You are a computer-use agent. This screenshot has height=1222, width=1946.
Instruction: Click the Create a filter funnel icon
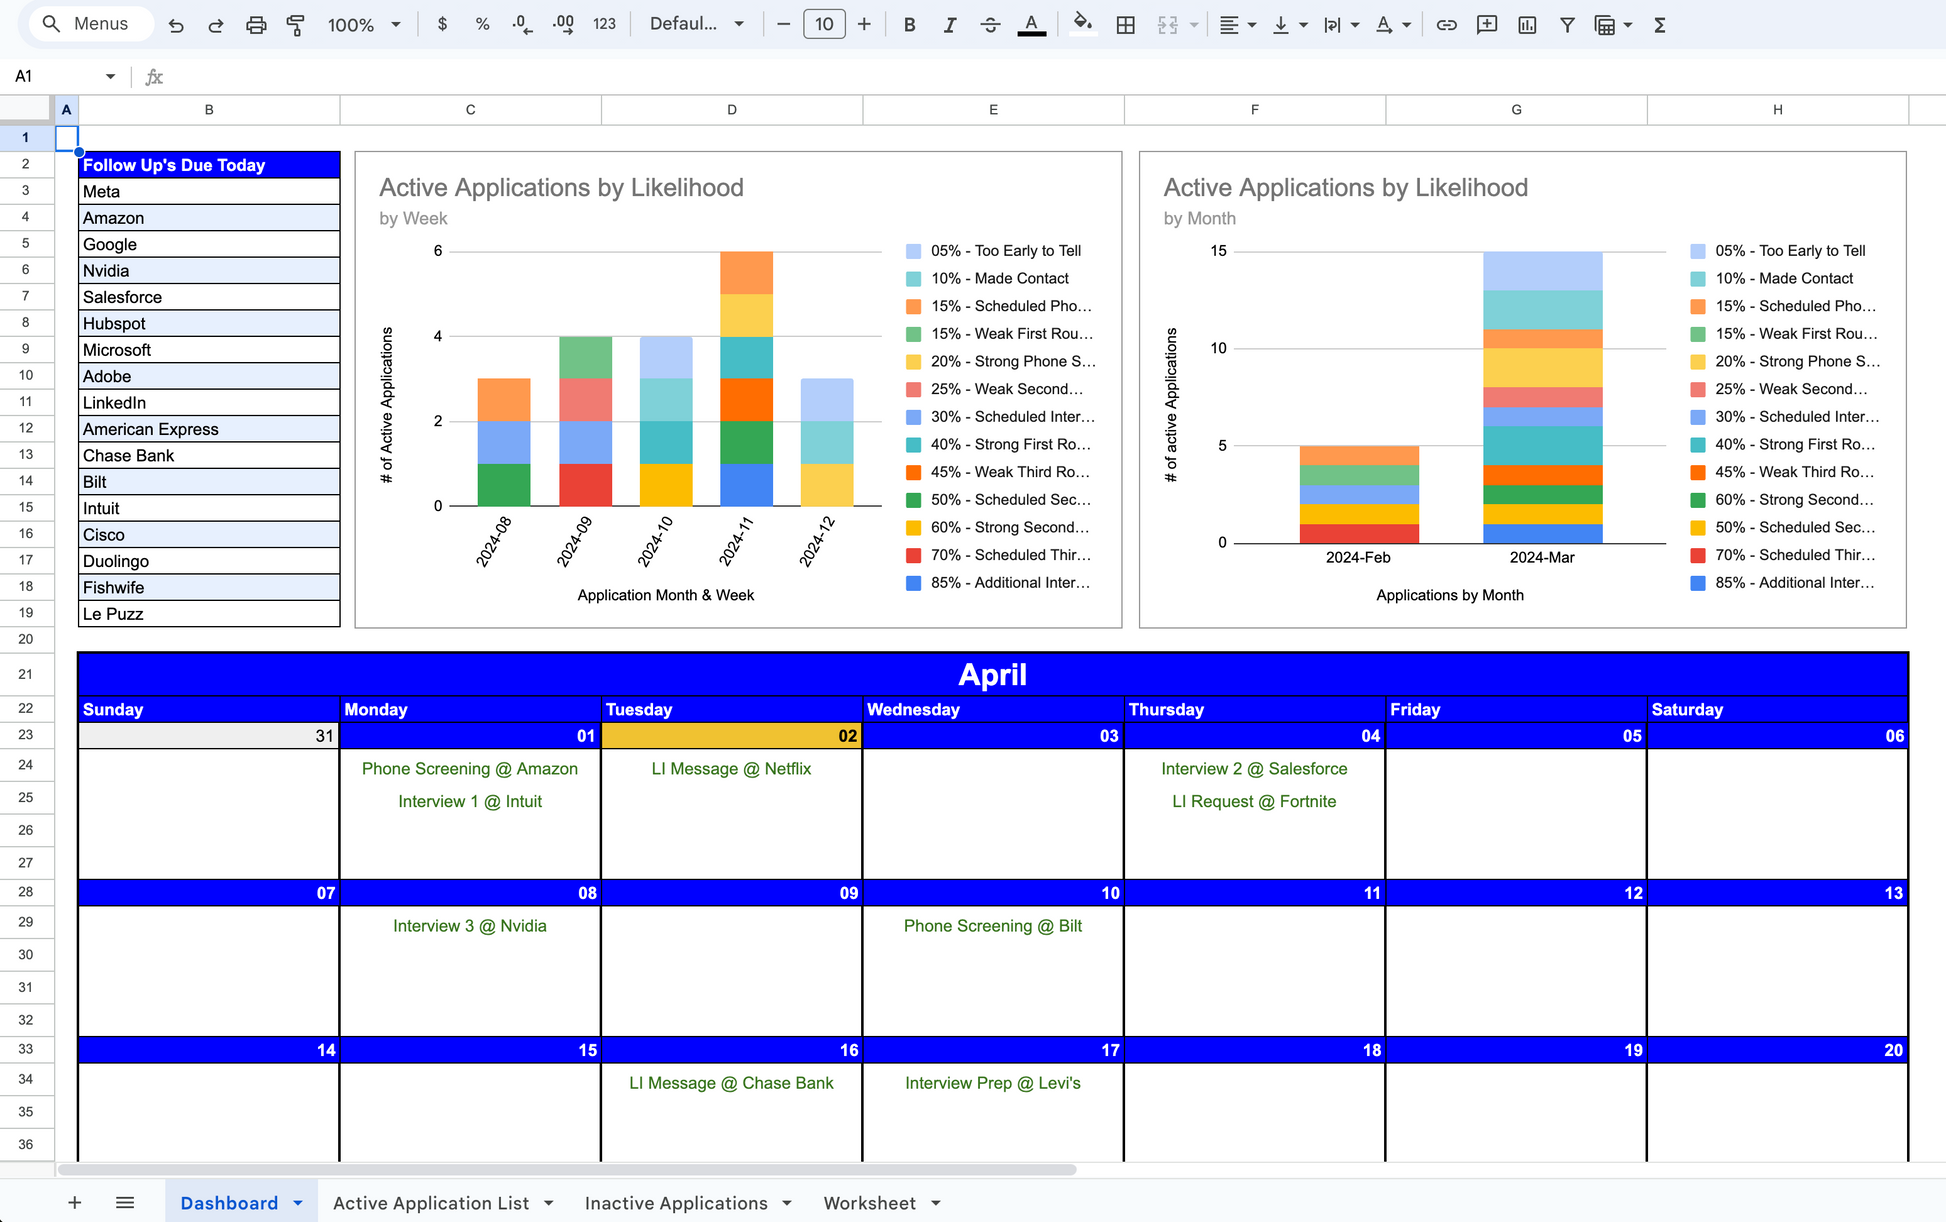[1567, 25]
